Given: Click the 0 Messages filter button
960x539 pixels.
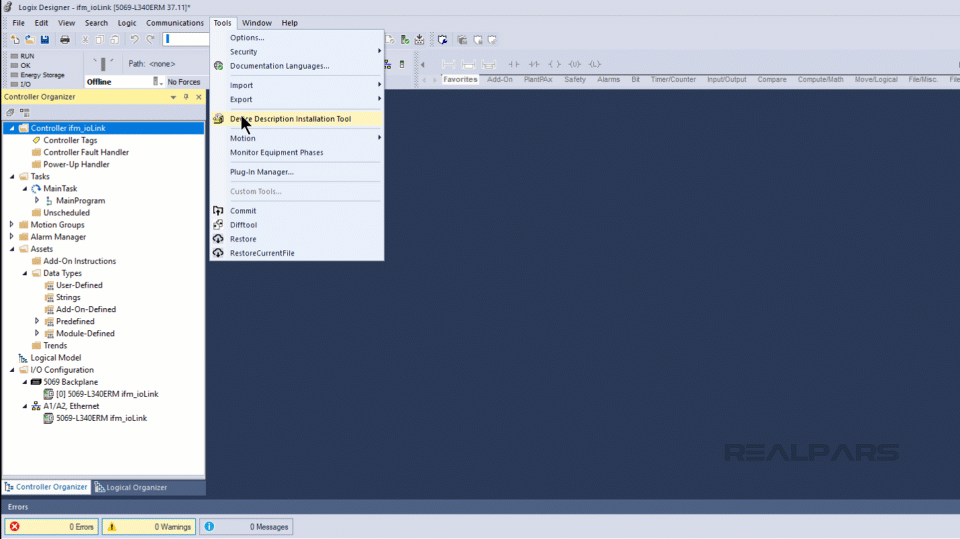Looking at the screenshot, I should point(246,527).
